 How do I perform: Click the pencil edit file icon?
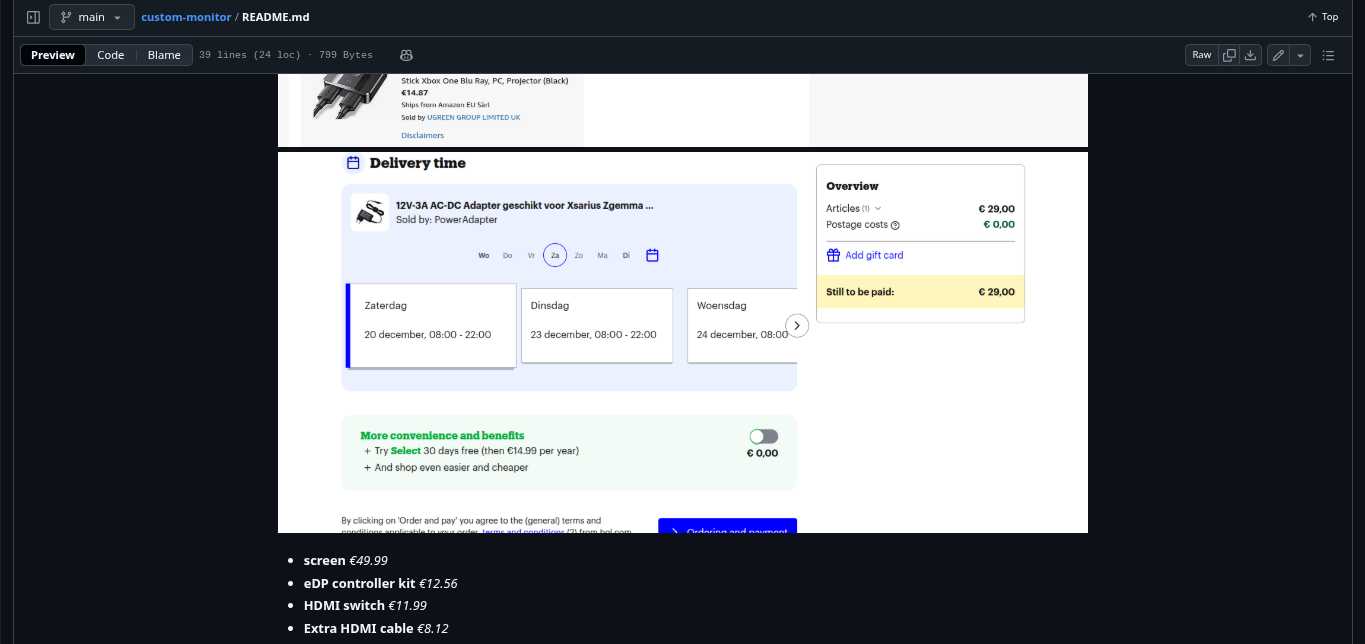pos(1278,55)
